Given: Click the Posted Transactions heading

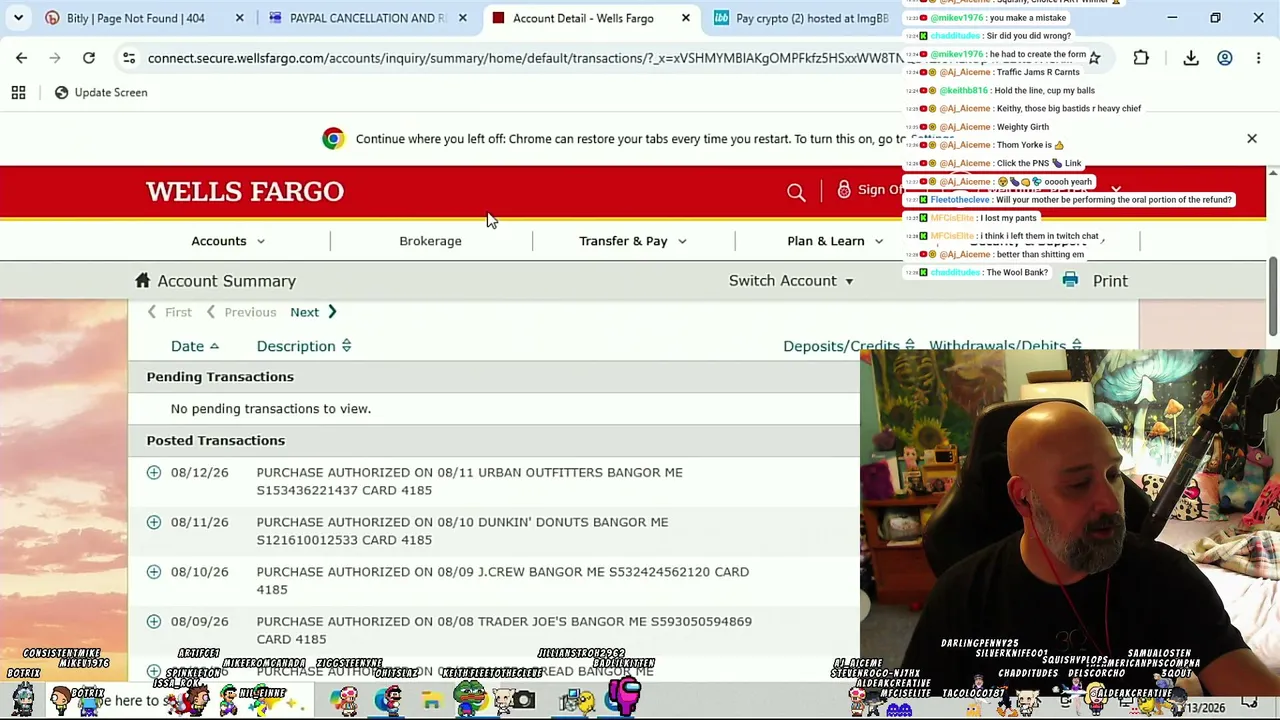Looking at the screenshot, I should click(216, 441).
